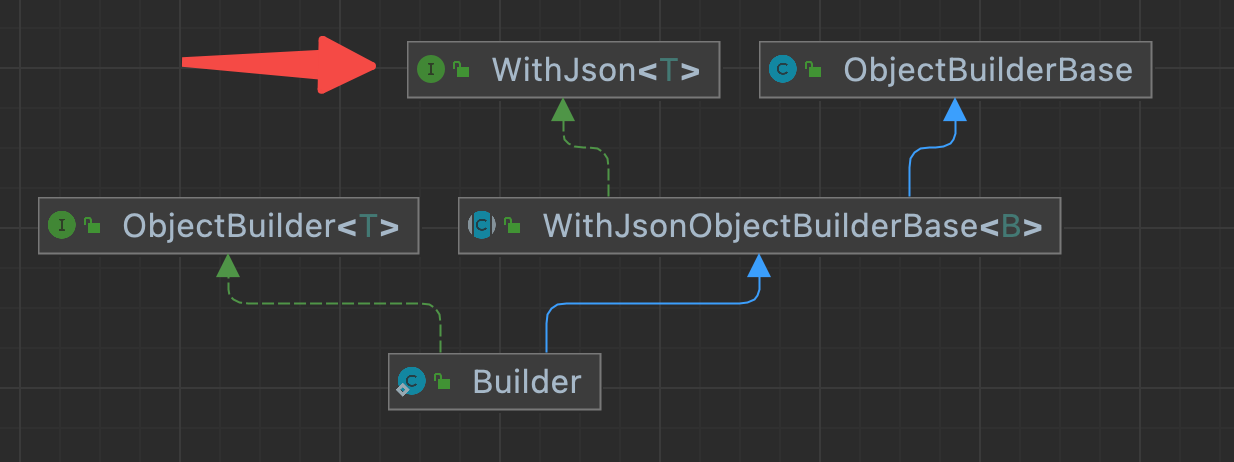Click the blue arrowhead under ObjectBuilderBase
This screenshot has width=1234, height=462.
pos(955,109)
